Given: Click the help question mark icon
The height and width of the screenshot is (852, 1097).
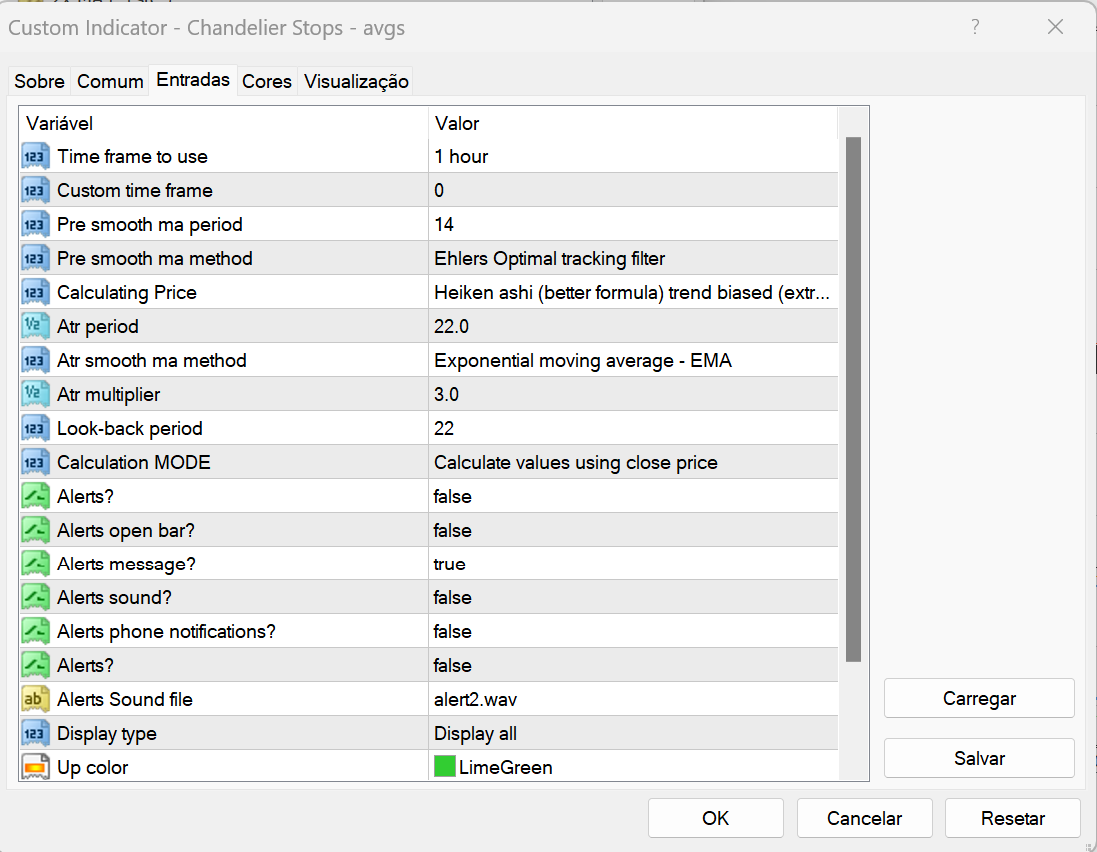Looking at the screenshot, I should 975,27.
